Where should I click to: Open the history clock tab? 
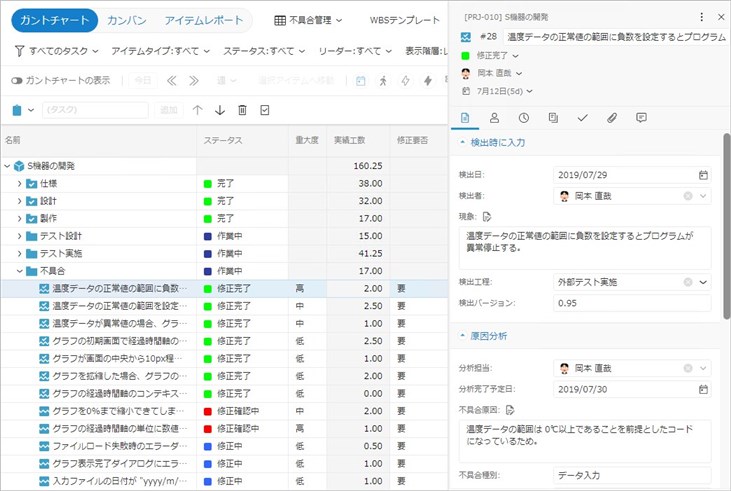click(524, 118)
